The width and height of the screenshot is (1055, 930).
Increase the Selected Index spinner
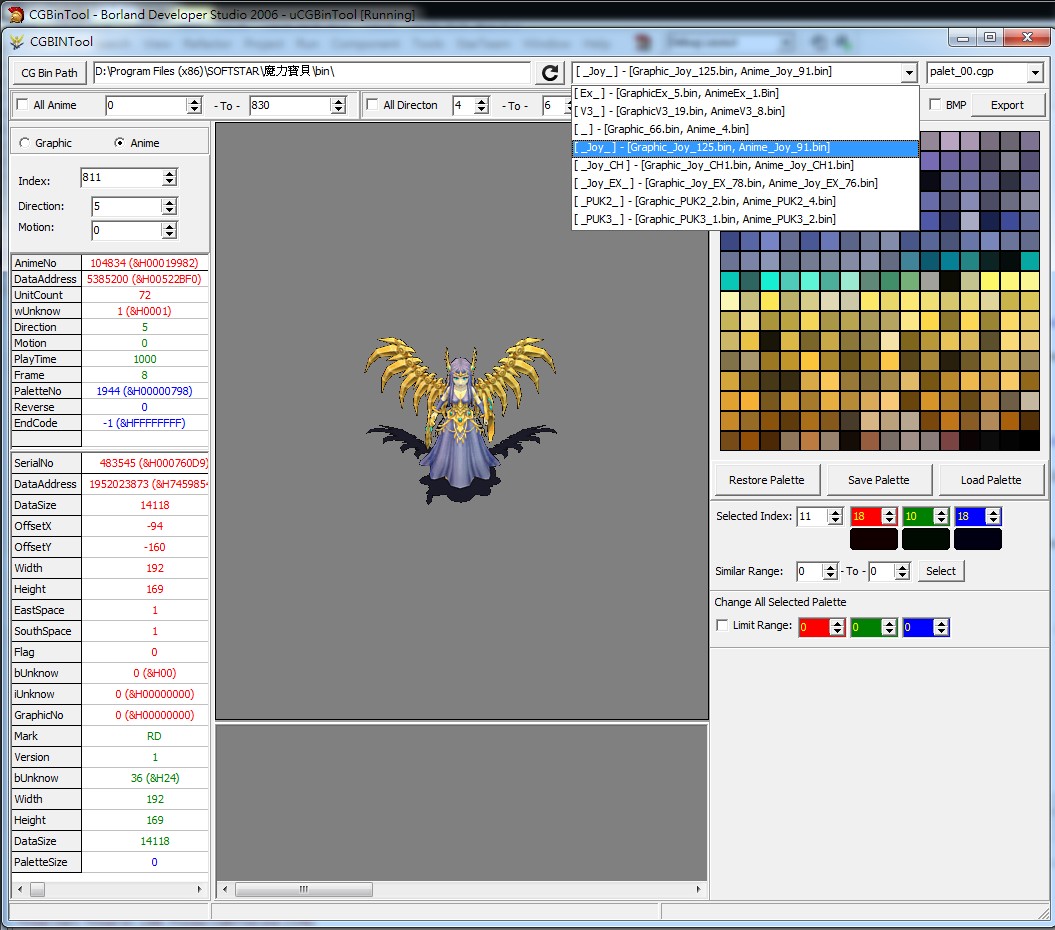(834, 512)
